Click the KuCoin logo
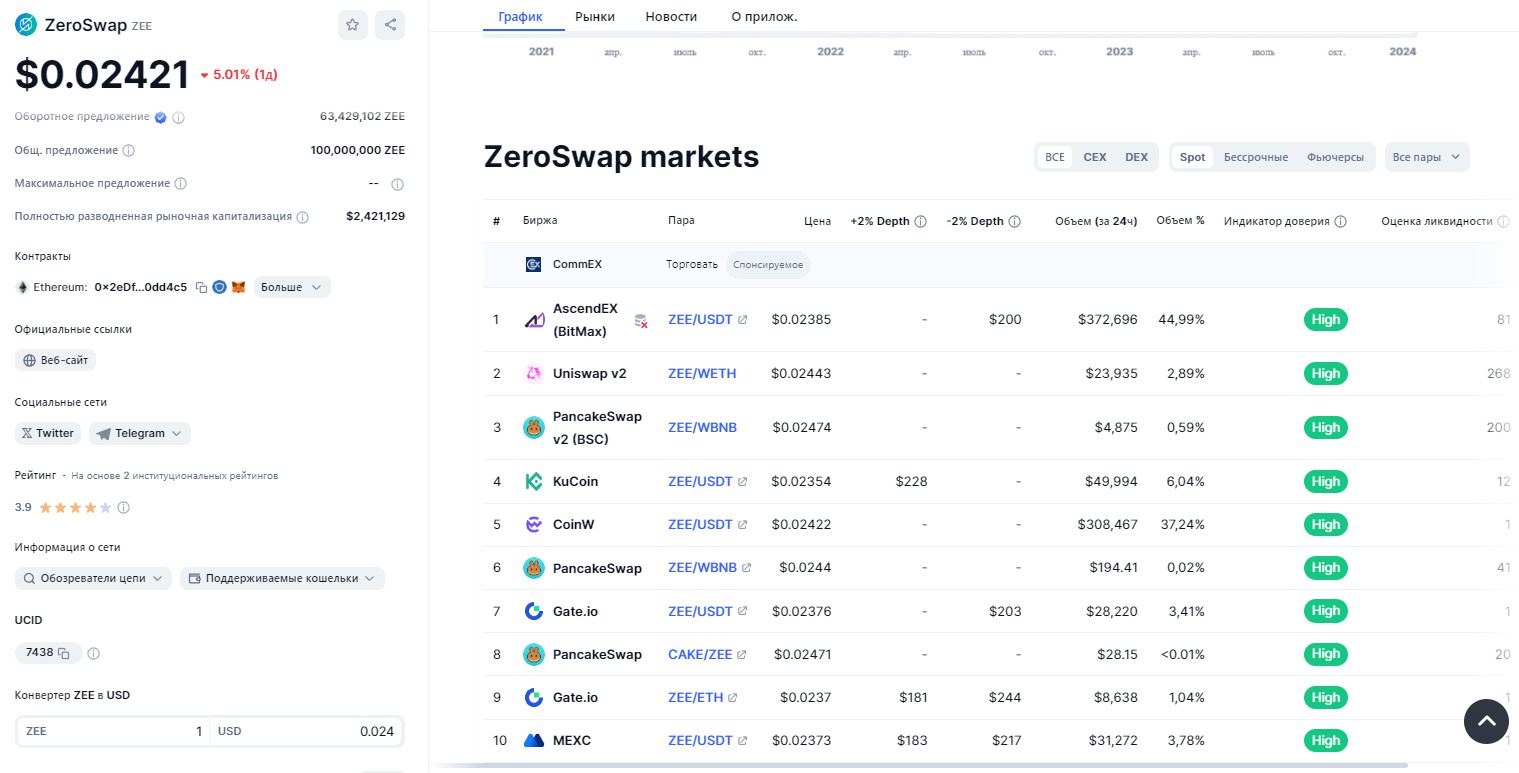The image size is (1519, 773). click(x=534, y=481)
